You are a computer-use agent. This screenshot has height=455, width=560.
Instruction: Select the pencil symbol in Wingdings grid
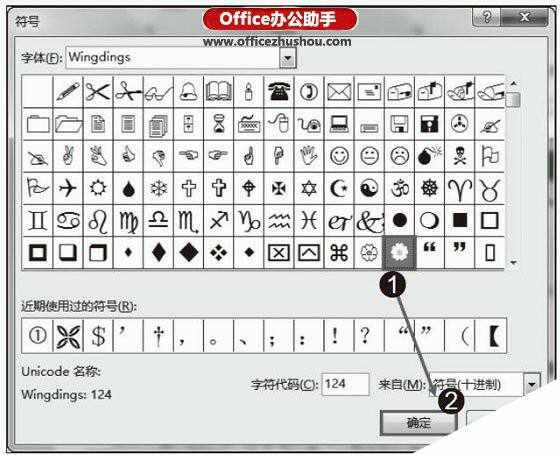(68, 91)
